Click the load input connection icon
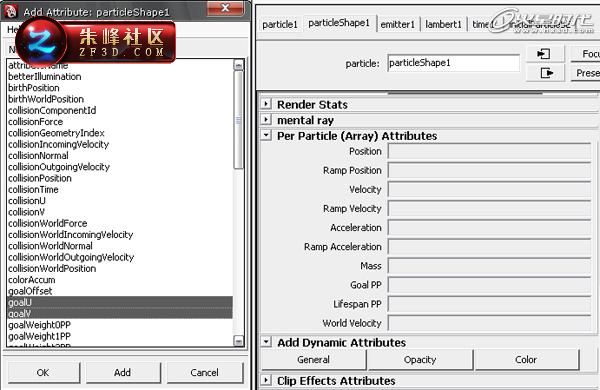The image size is (600, 390). point(544,54)
